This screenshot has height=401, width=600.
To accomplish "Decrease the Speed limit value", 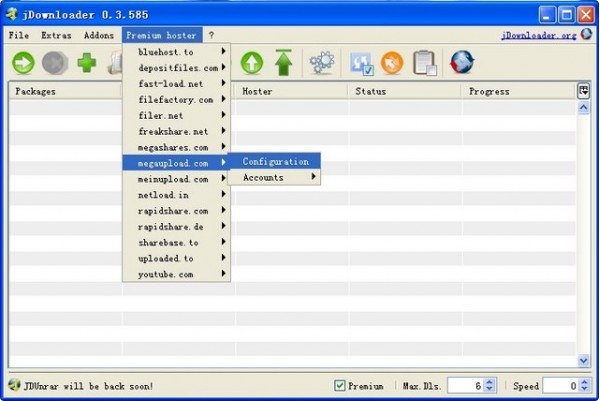I will [x=584, y=389].
